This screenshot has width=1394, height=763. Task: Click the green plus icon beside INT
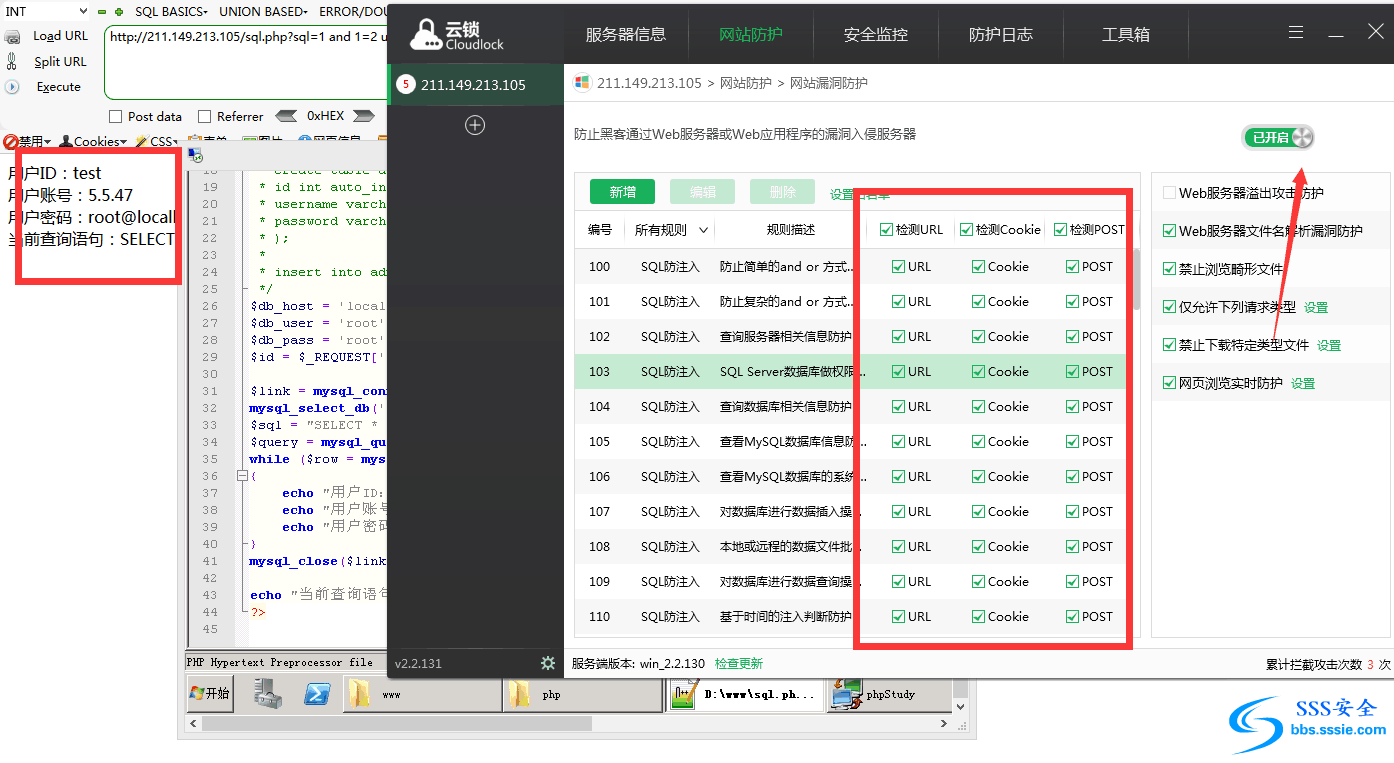(x=119, y=12)
